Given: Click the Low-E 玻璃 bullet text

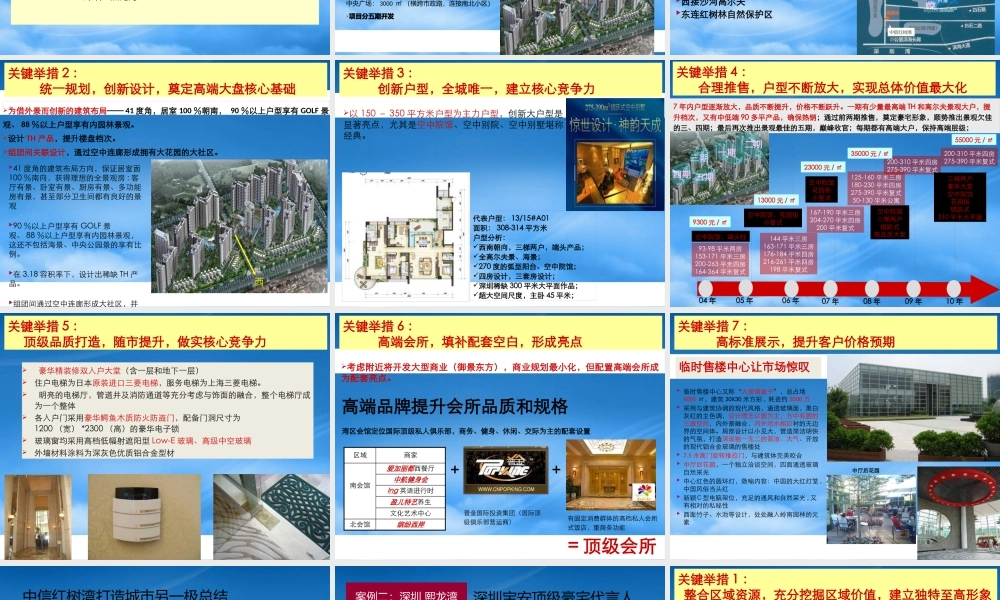Looking at the screenshot, I should pyautogui.click(x=142, y=441).
